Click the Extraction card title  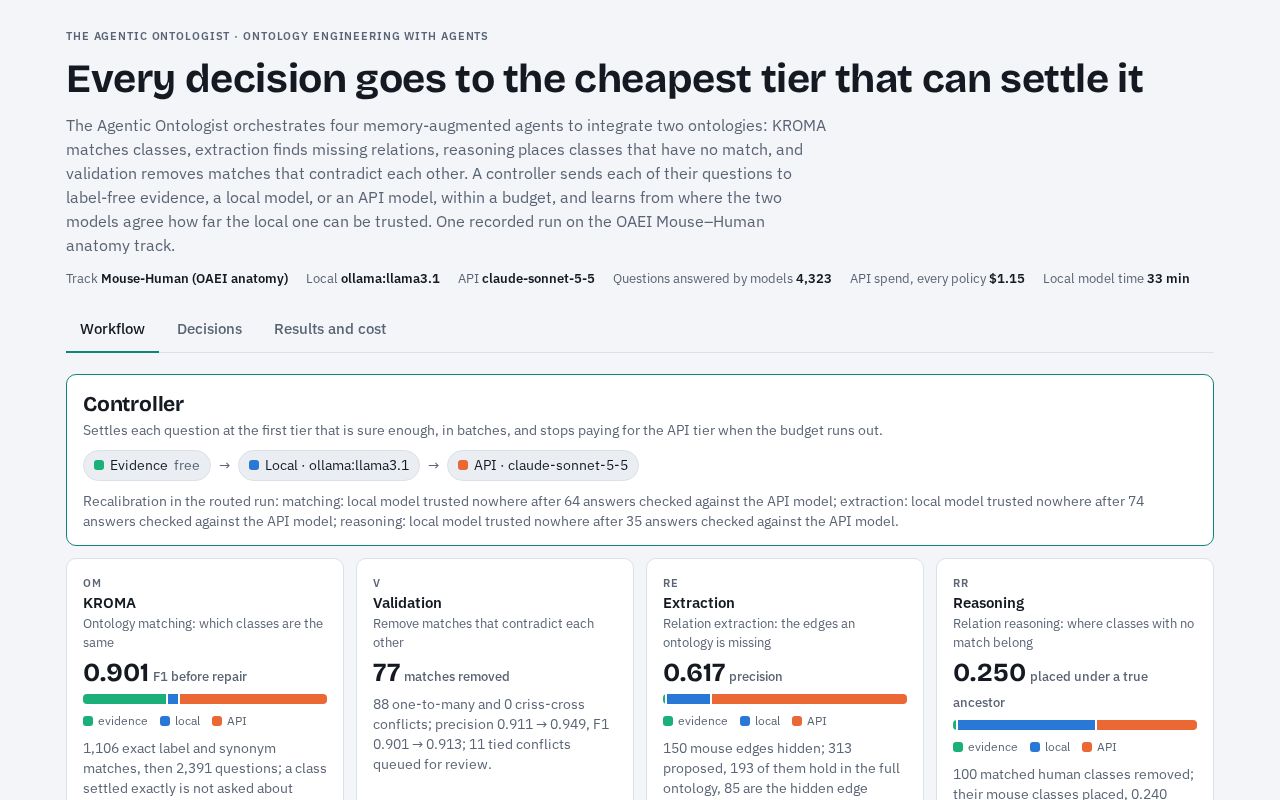pos(699,603)
